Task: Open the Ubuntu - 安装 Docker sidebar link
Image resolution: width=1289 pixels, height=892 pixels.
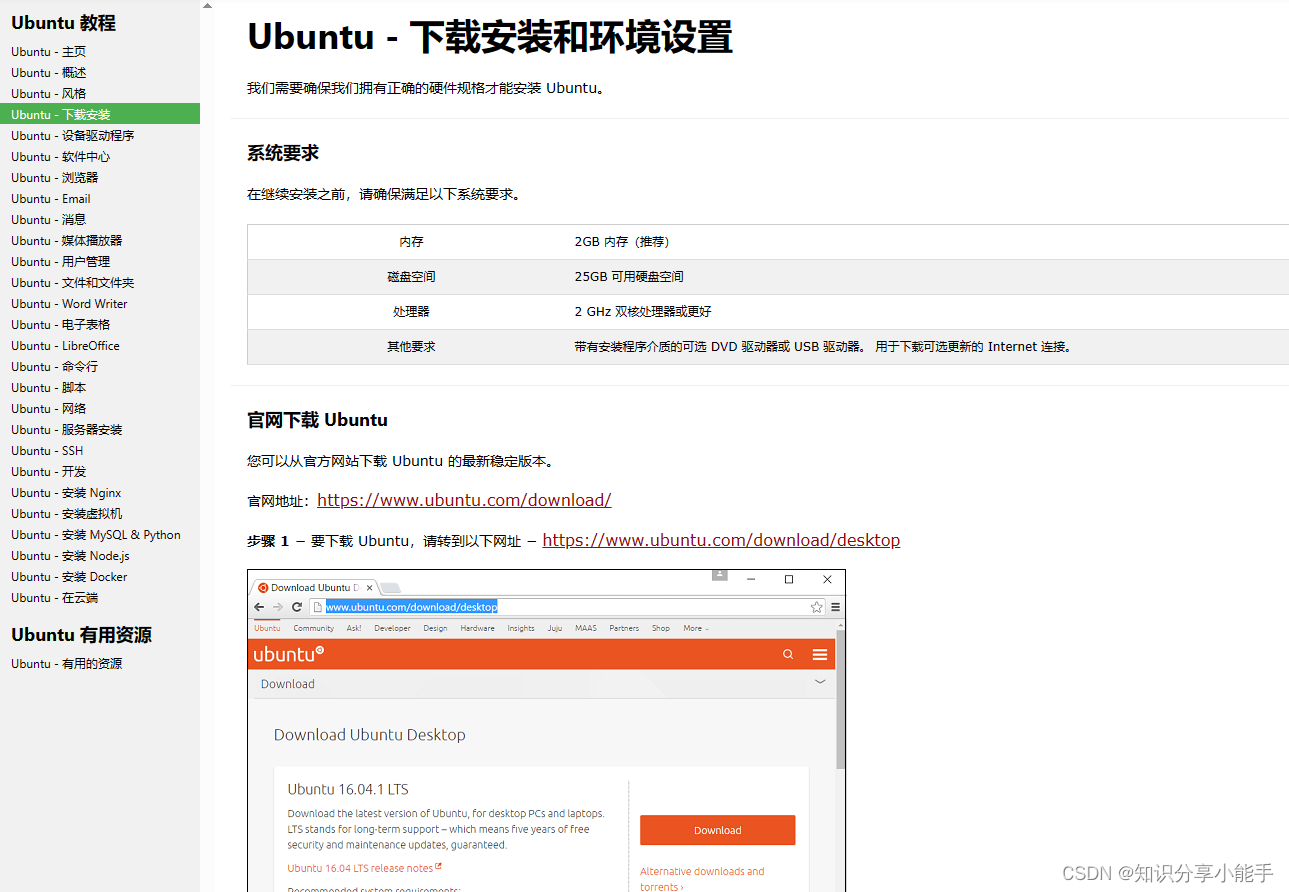Action: (x=69, y=576)
